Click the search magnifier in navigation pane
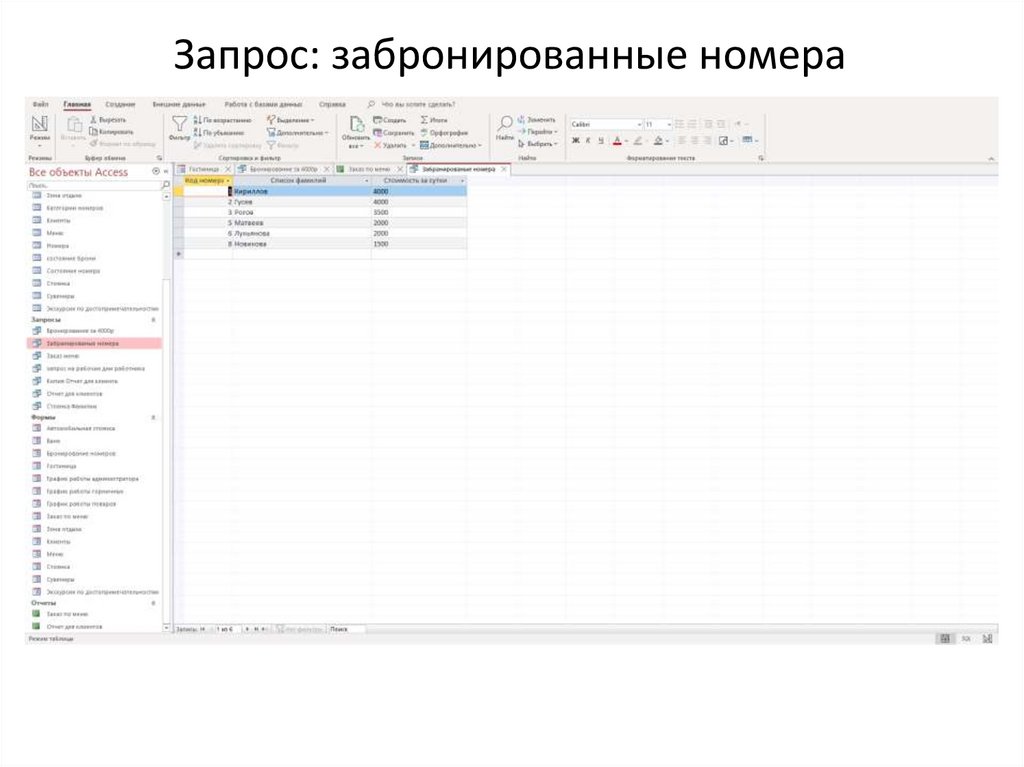The width and height of the screenshot is (1024, 767). (x=165, y=186)
